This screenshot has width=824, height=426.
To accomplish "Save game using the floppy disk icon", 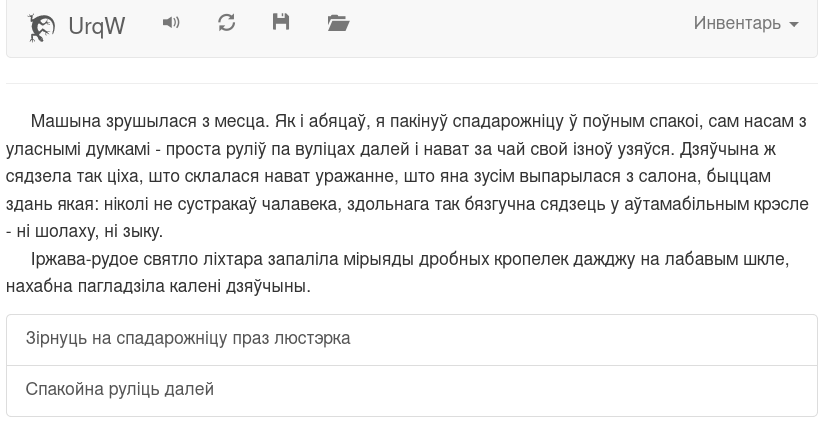I will pyautogui.click(x=281, y=22).
